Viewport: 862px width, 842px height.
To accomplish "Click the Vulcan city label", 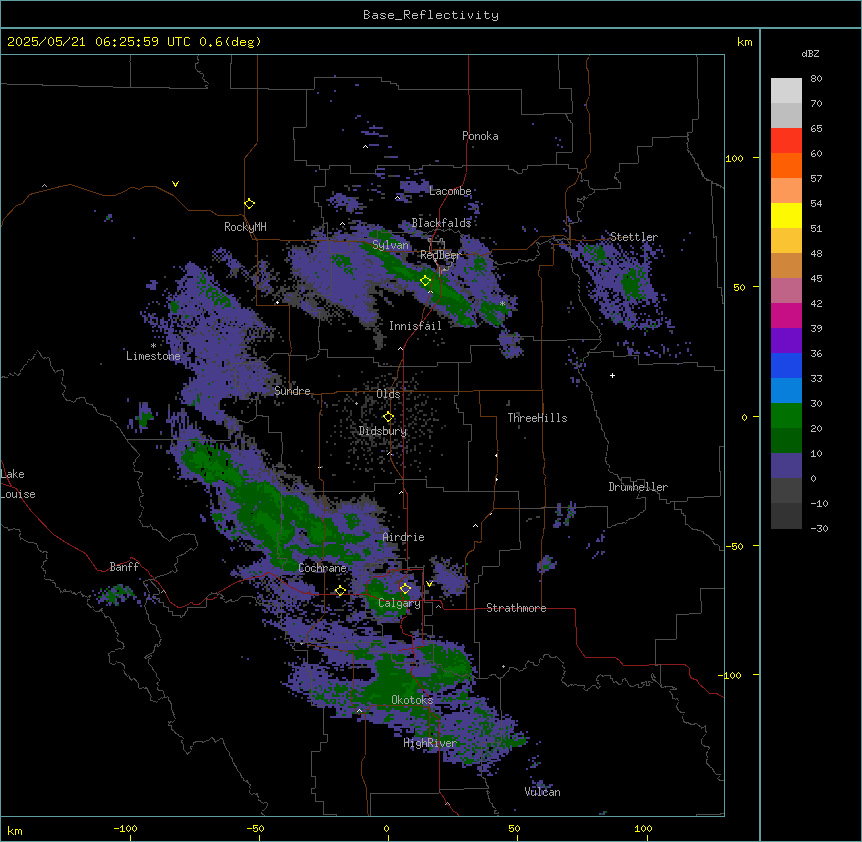I will click(x=543, y=792).
